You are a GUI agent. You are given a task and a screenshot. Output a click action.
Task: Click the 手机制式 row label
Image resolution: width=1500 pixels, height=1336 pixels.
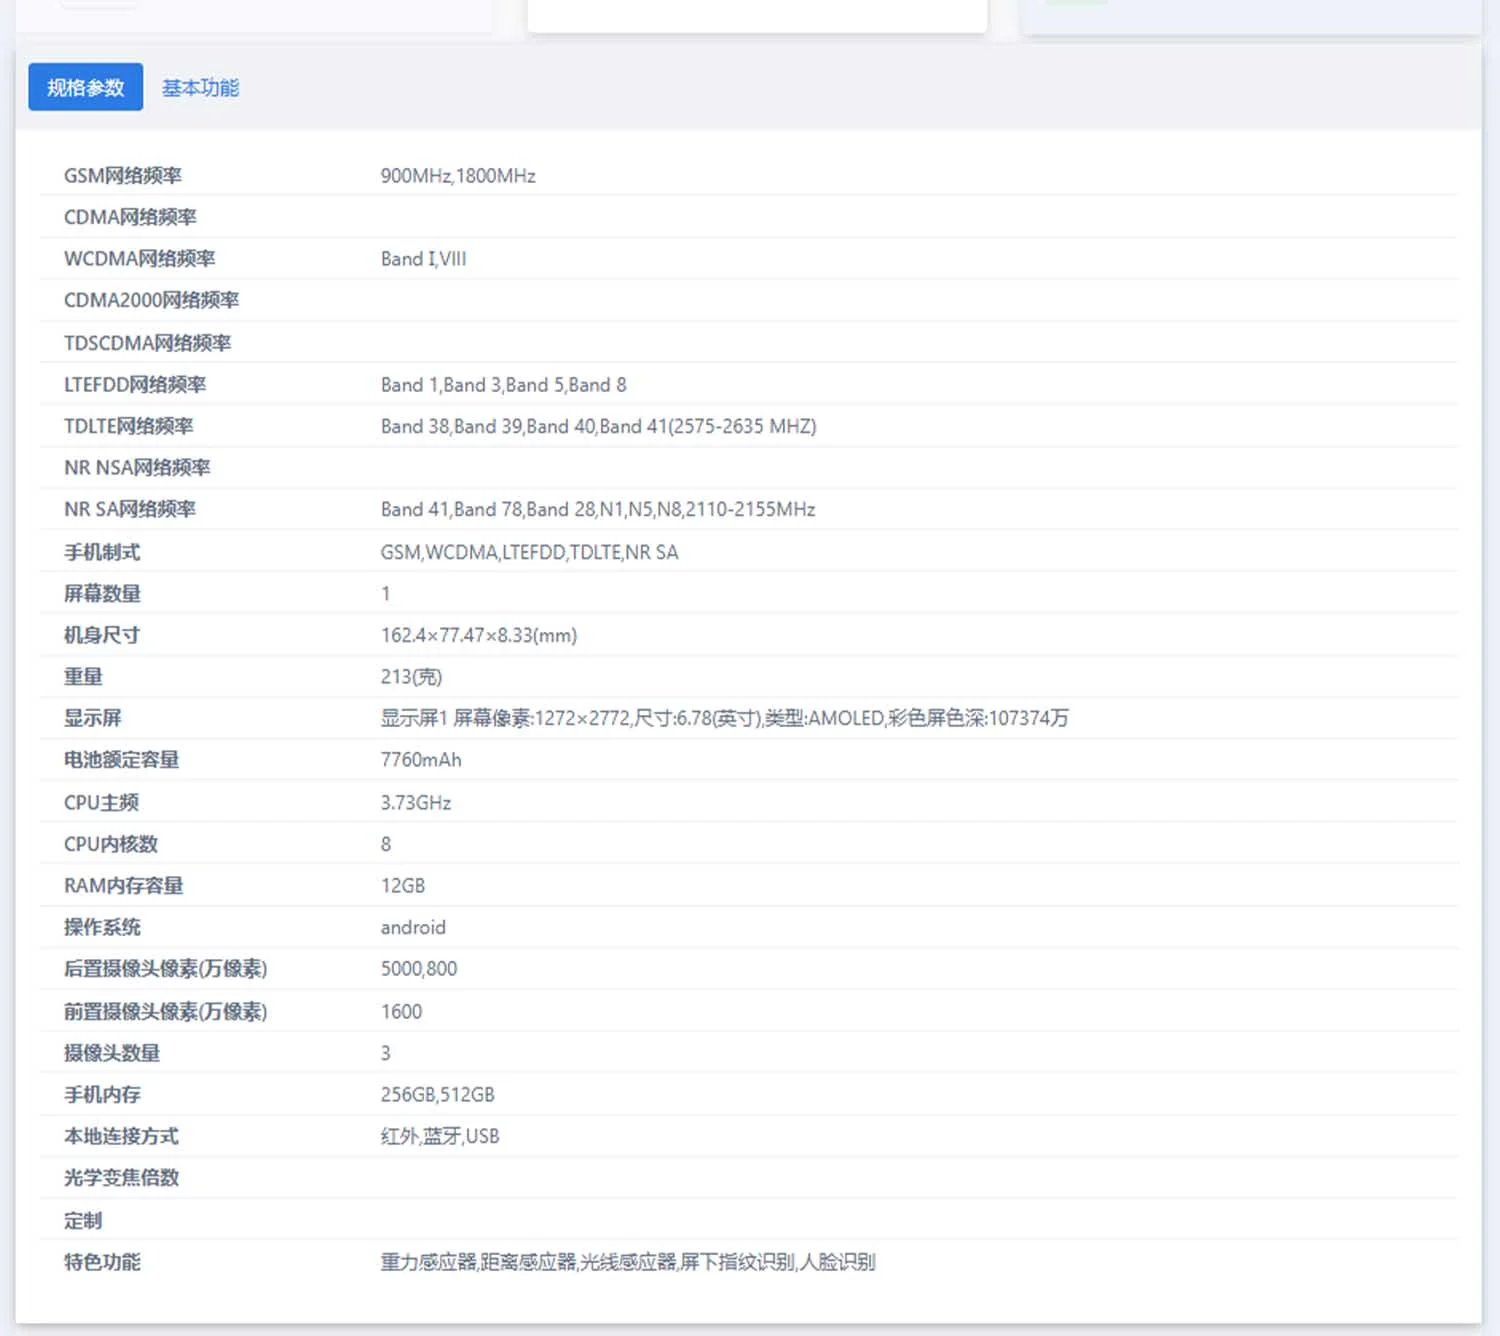102,552
